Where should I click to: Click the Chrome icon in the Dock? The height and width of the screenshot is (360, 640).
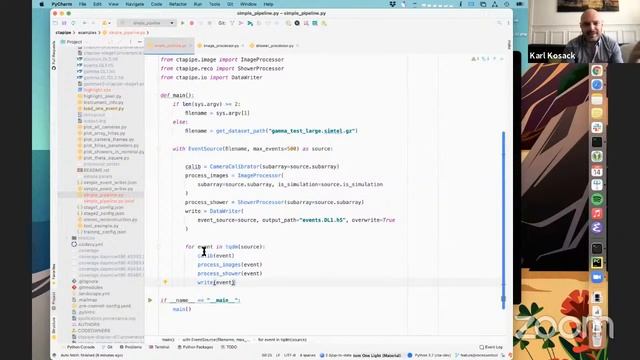[x=597, y=71]
